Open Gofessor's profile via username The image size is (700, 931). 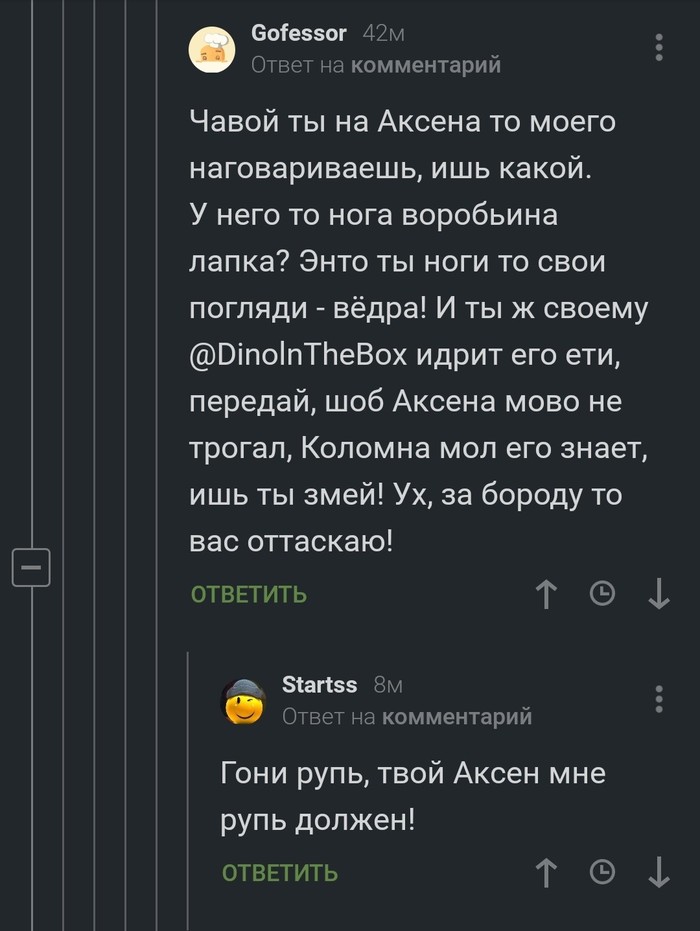click(x=299, y=33)
